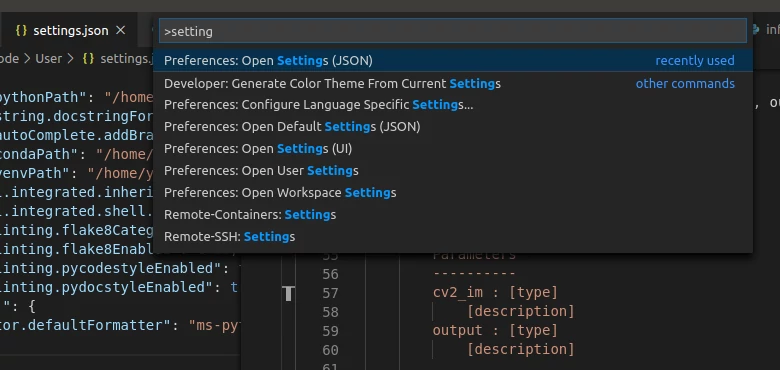Click the 'other commands' label
Image resolution: width=780 pixels, height=370 pixels.
click(685, 84)
